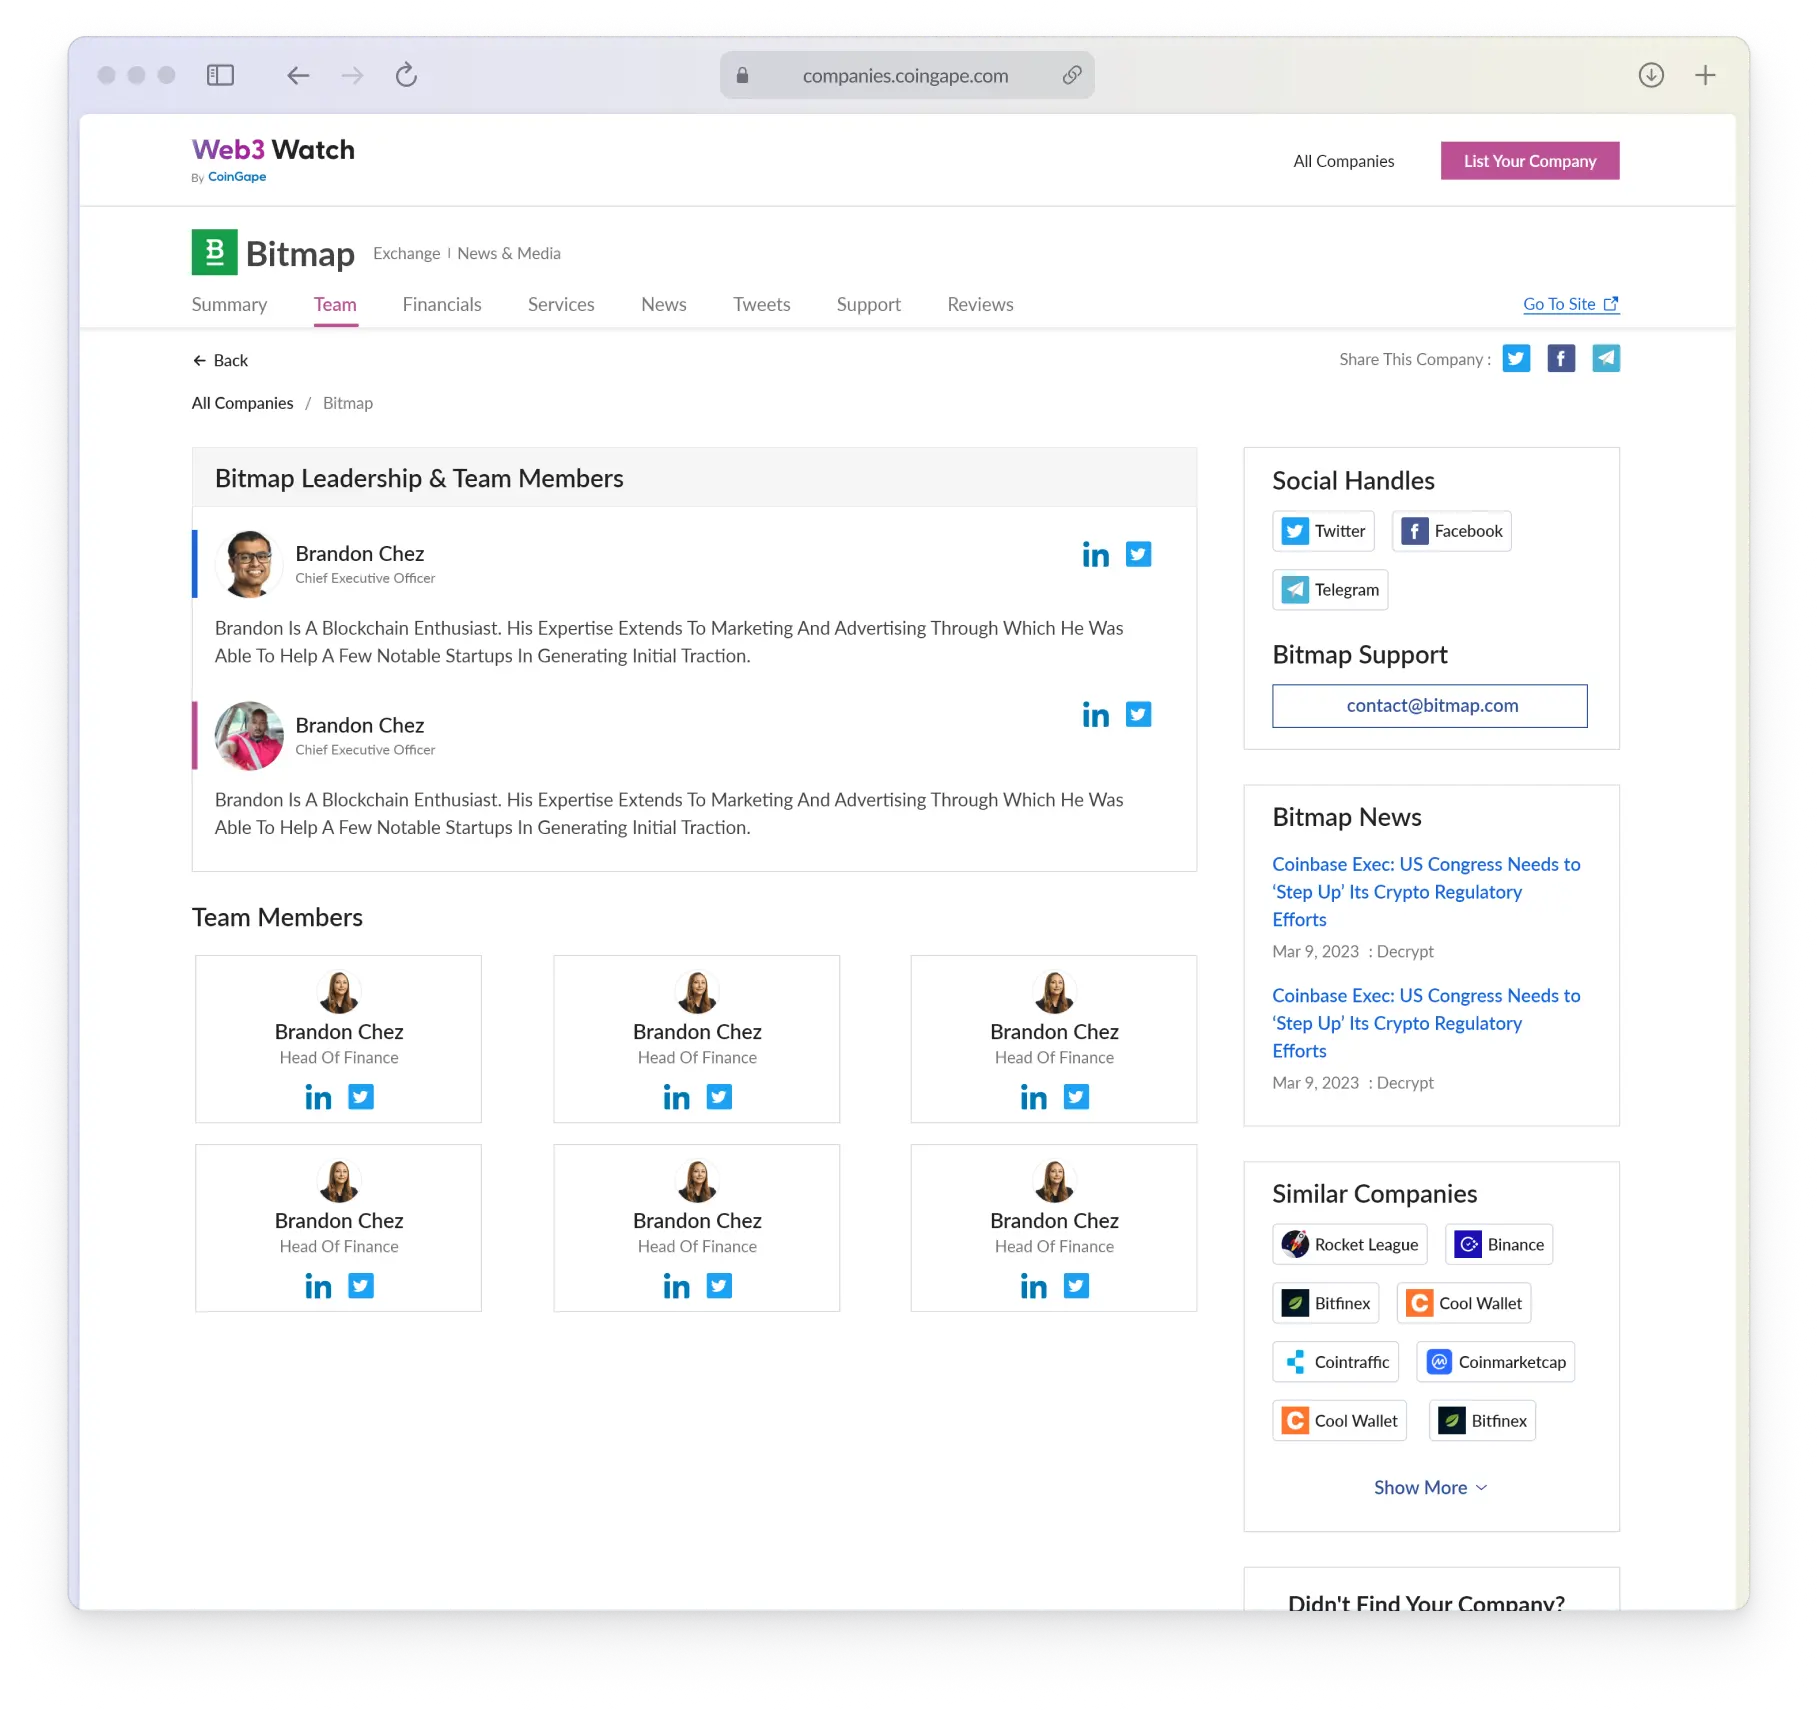The image size is (1818, 1710).
Task: Open LinkedIn of second-row middle team card
Action: click(677, 1286)
